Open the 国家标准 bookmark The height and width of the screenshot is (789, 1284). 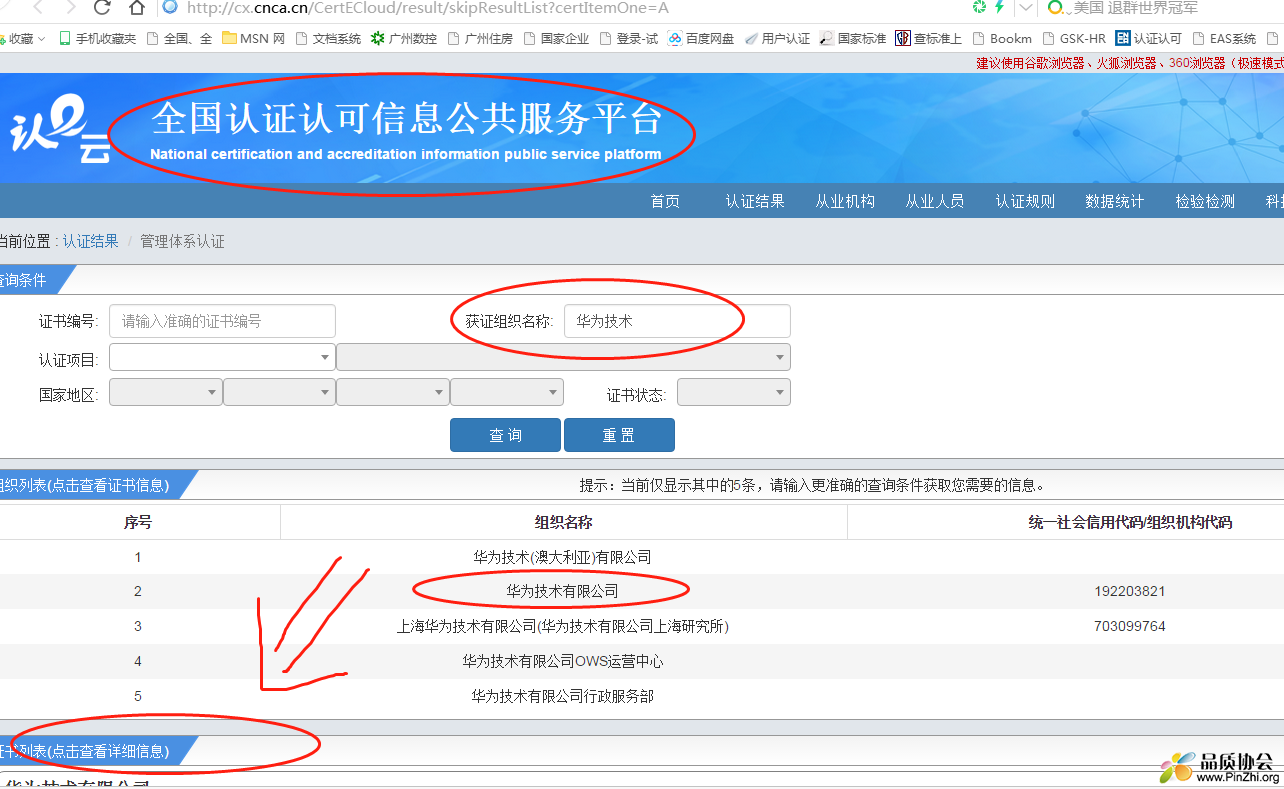pos(853,39)
